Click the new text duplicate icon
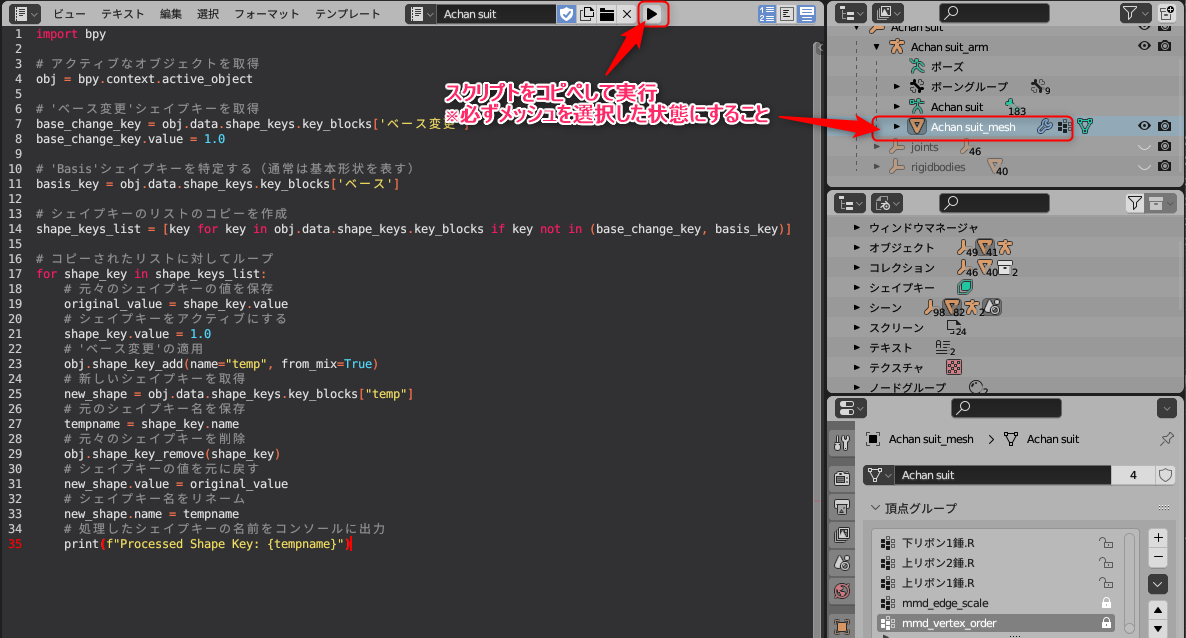1186x638 pixels. click(587, 14)
